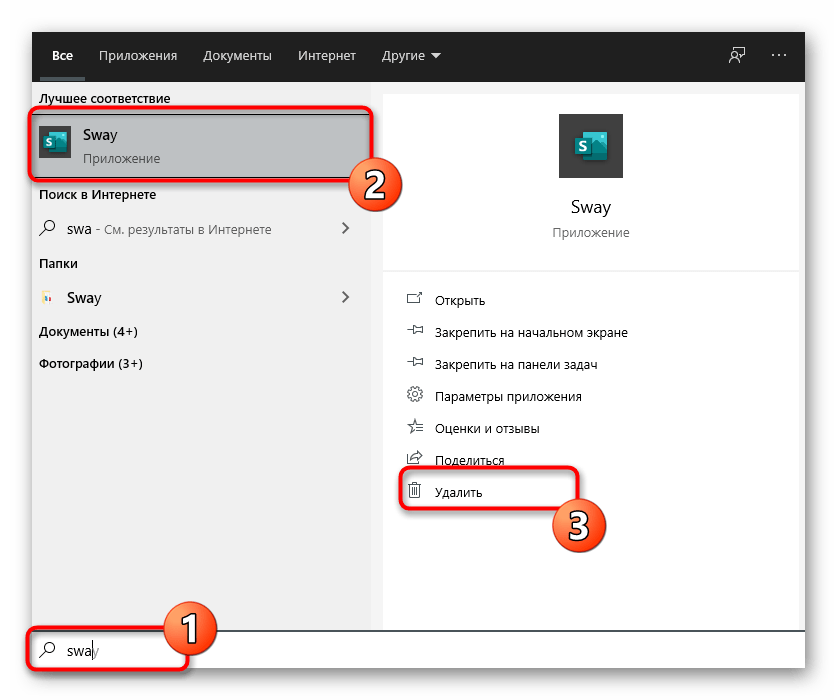Click the magnifier icon in the search box
The image size is (837, 700).
coord(47,651)
